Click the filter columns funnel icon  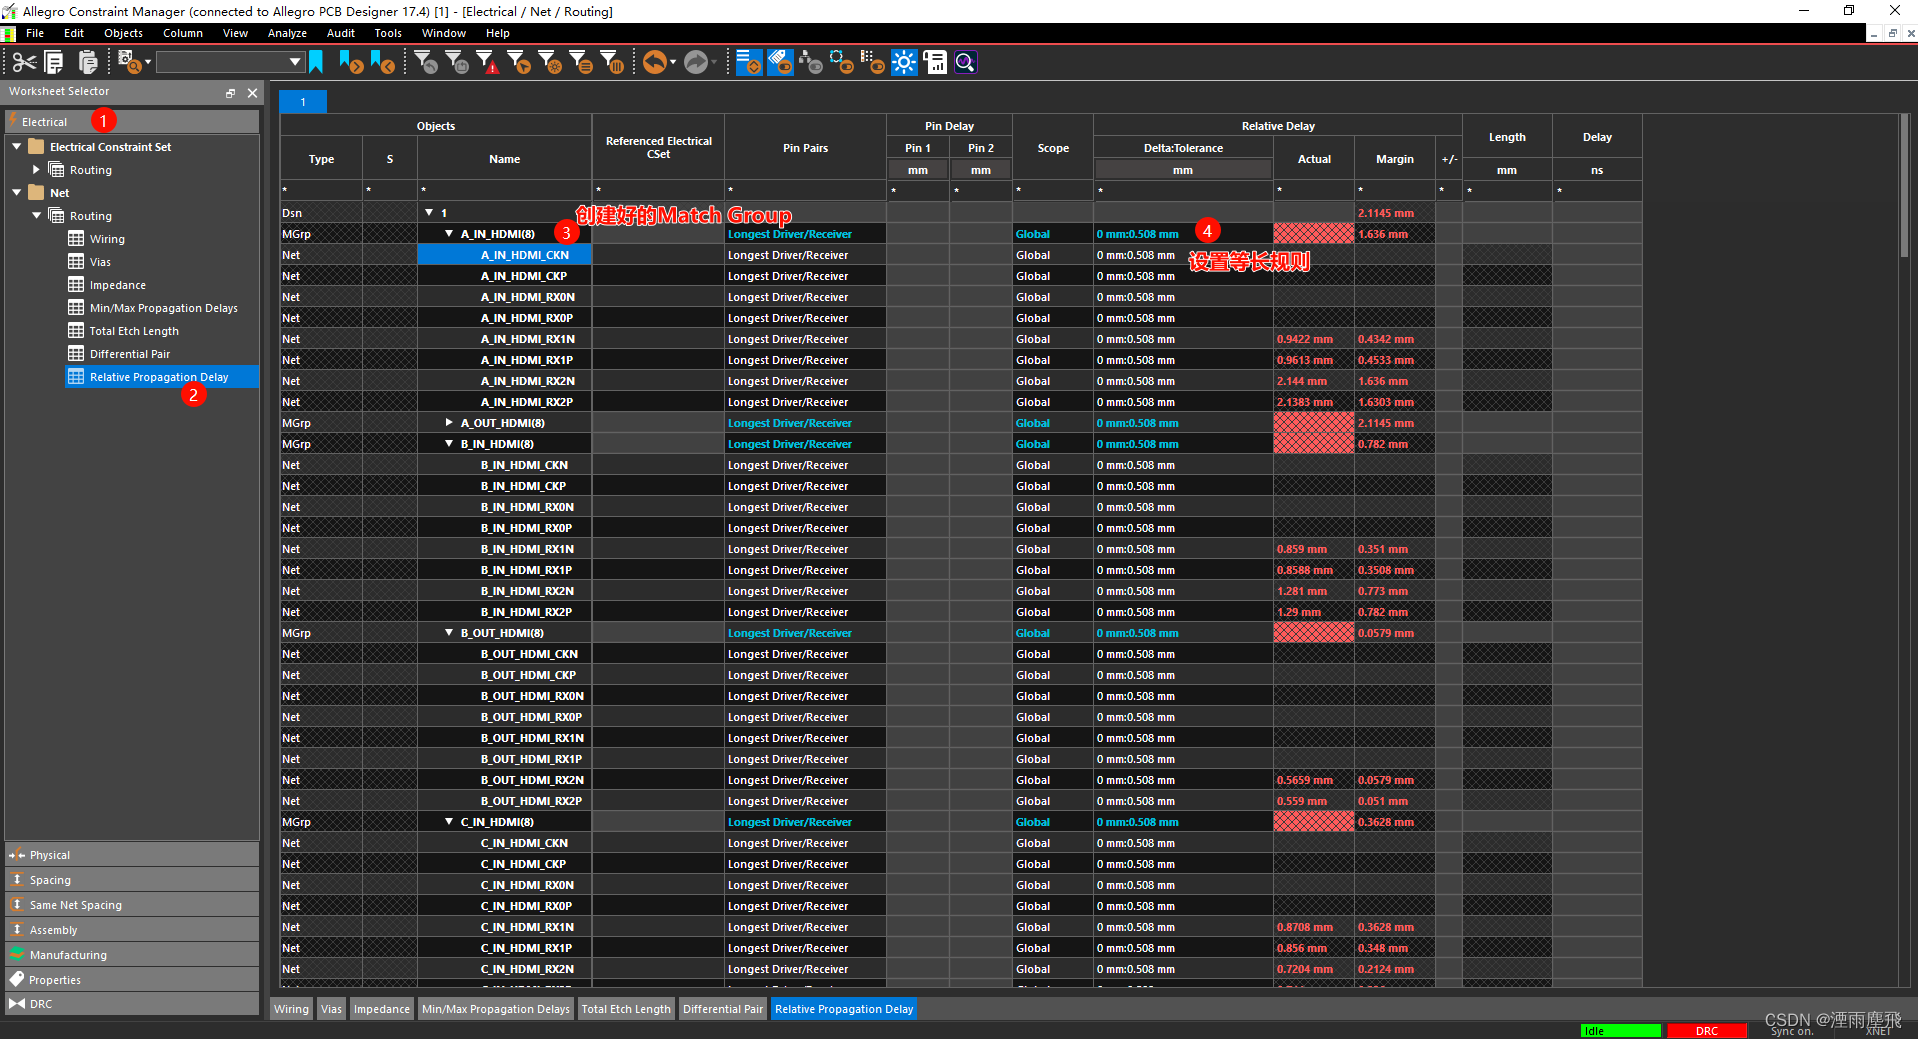(x=612, y=62)
